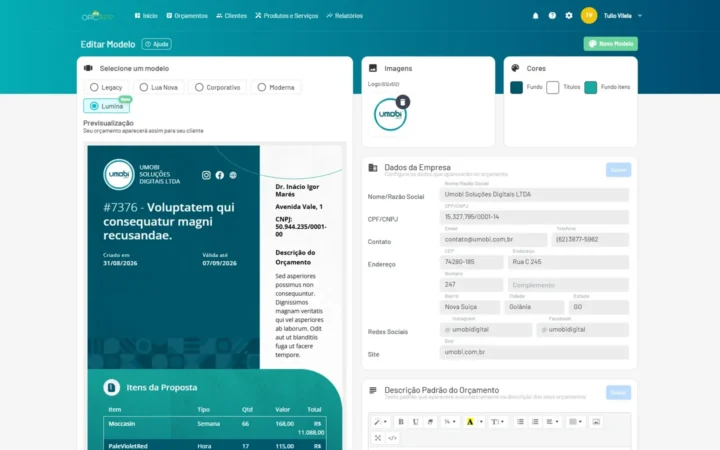Expand the user menu next to Tulio Vilela
The width and height of the screenshot is (720, 450).
click(640, 16)
